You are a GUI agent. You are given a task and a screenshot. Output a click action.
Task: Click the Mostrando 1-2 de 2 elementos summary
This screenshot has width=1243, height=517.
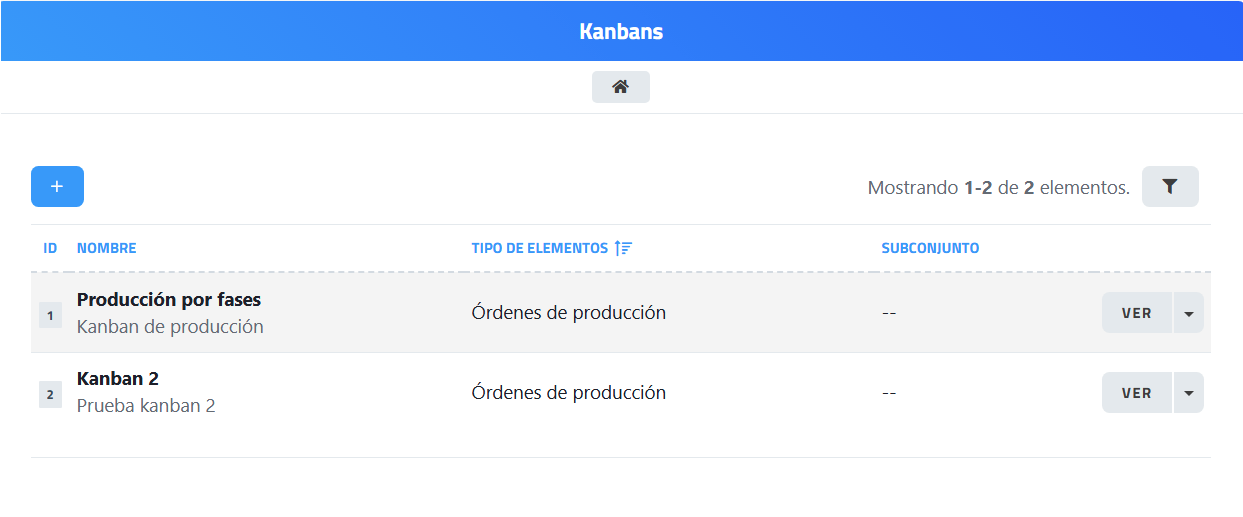point(998,187)
